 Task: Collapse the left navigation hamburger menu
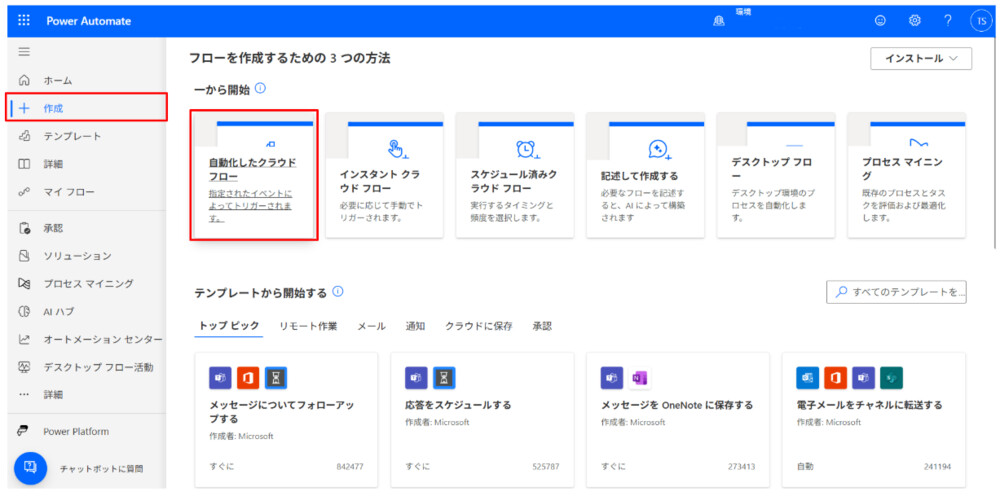tap(24, 52)
